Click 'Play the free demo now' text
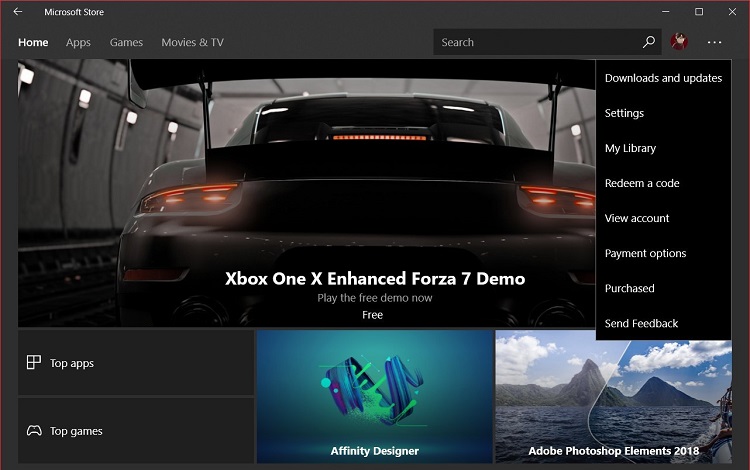Viewport: 750px width, 470px height. [x=375, y=298]
